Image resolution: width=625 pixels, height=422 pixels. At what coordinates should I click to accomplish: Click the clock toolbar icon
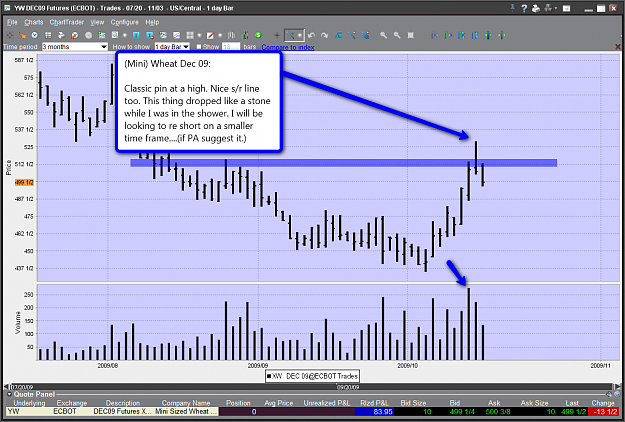35,35
